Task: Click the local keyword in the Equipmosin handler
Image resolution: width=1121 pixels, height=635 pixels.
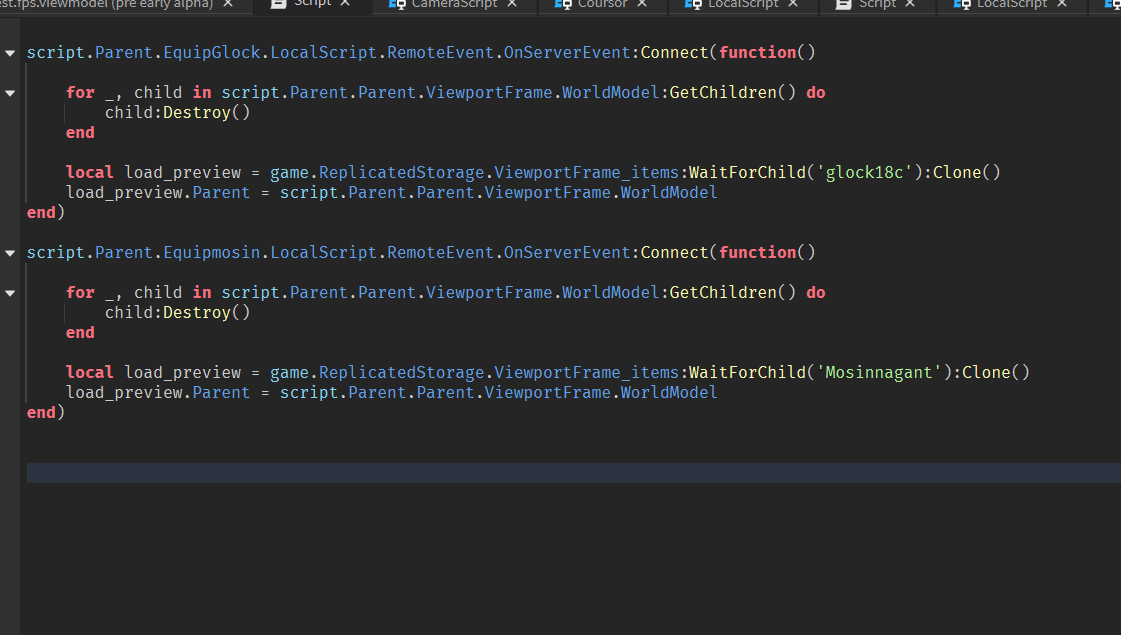Action: pyautogui.click(x=89, y=373)
